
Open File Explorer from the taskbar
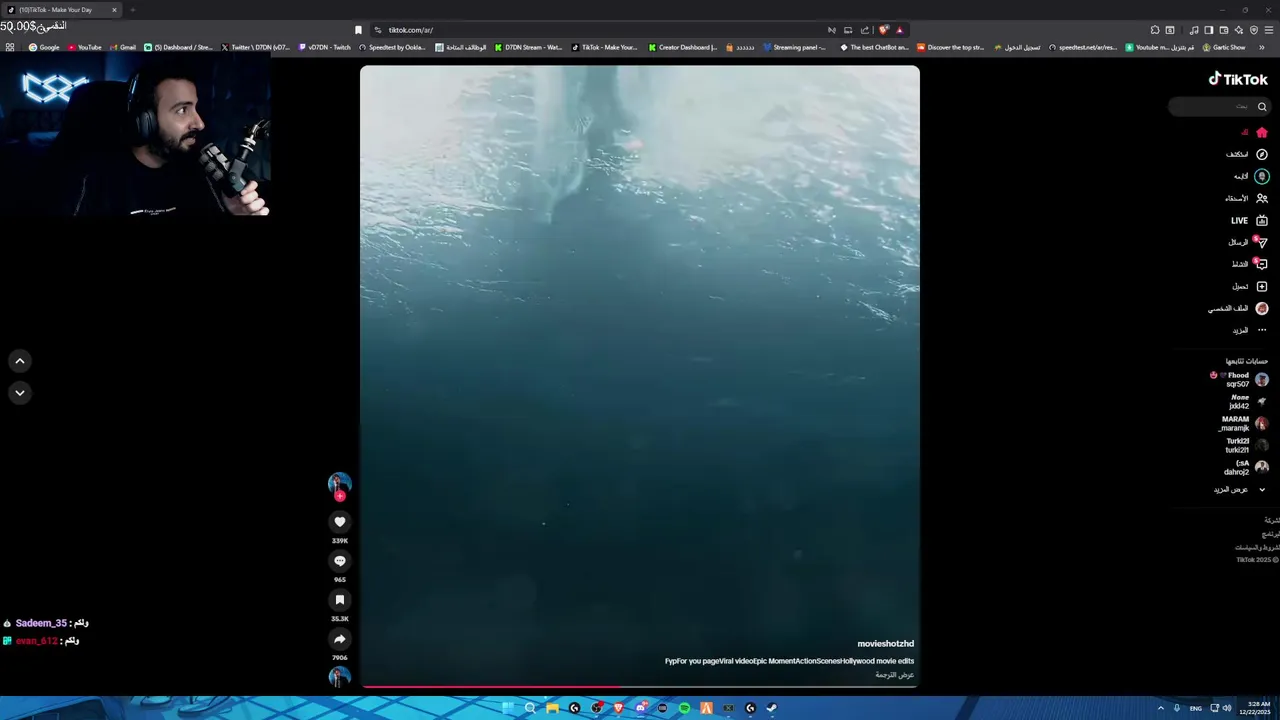pos(553,708)
